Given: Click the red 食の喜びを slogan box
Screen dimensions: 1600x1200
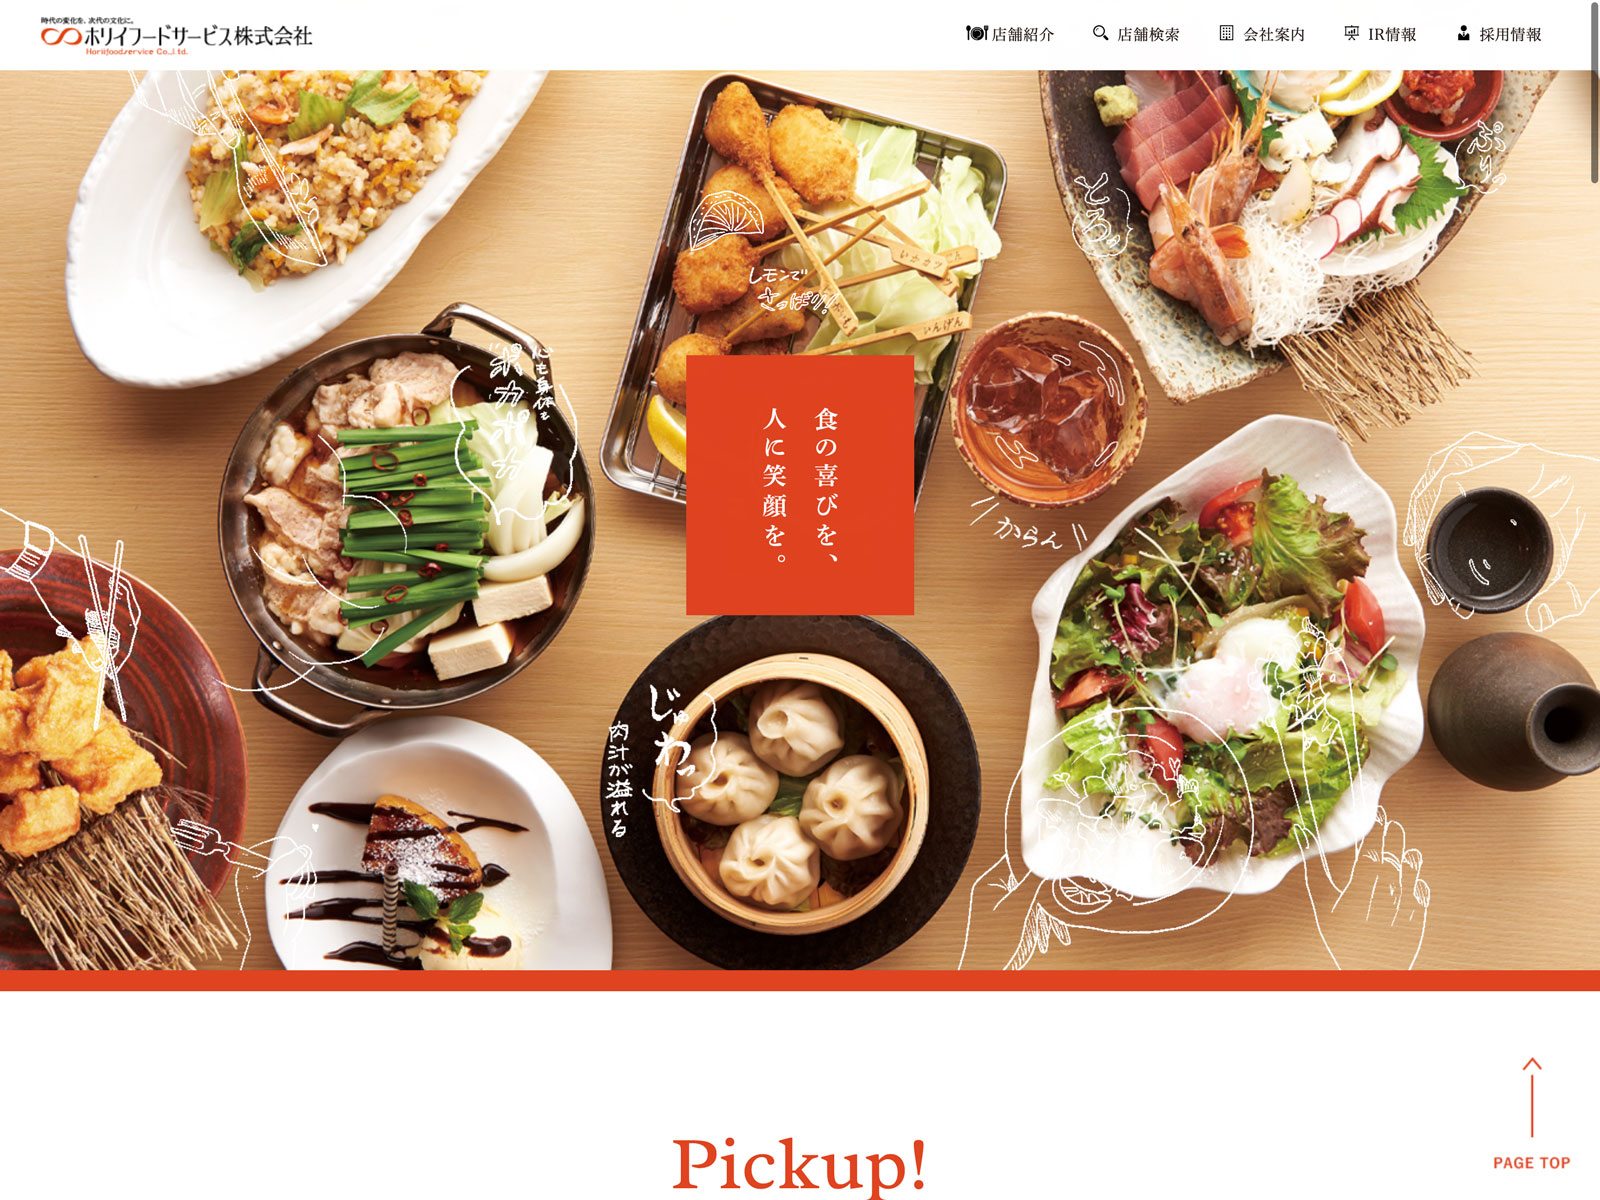Looking at the screenshot, I should (x=800, y=485).
